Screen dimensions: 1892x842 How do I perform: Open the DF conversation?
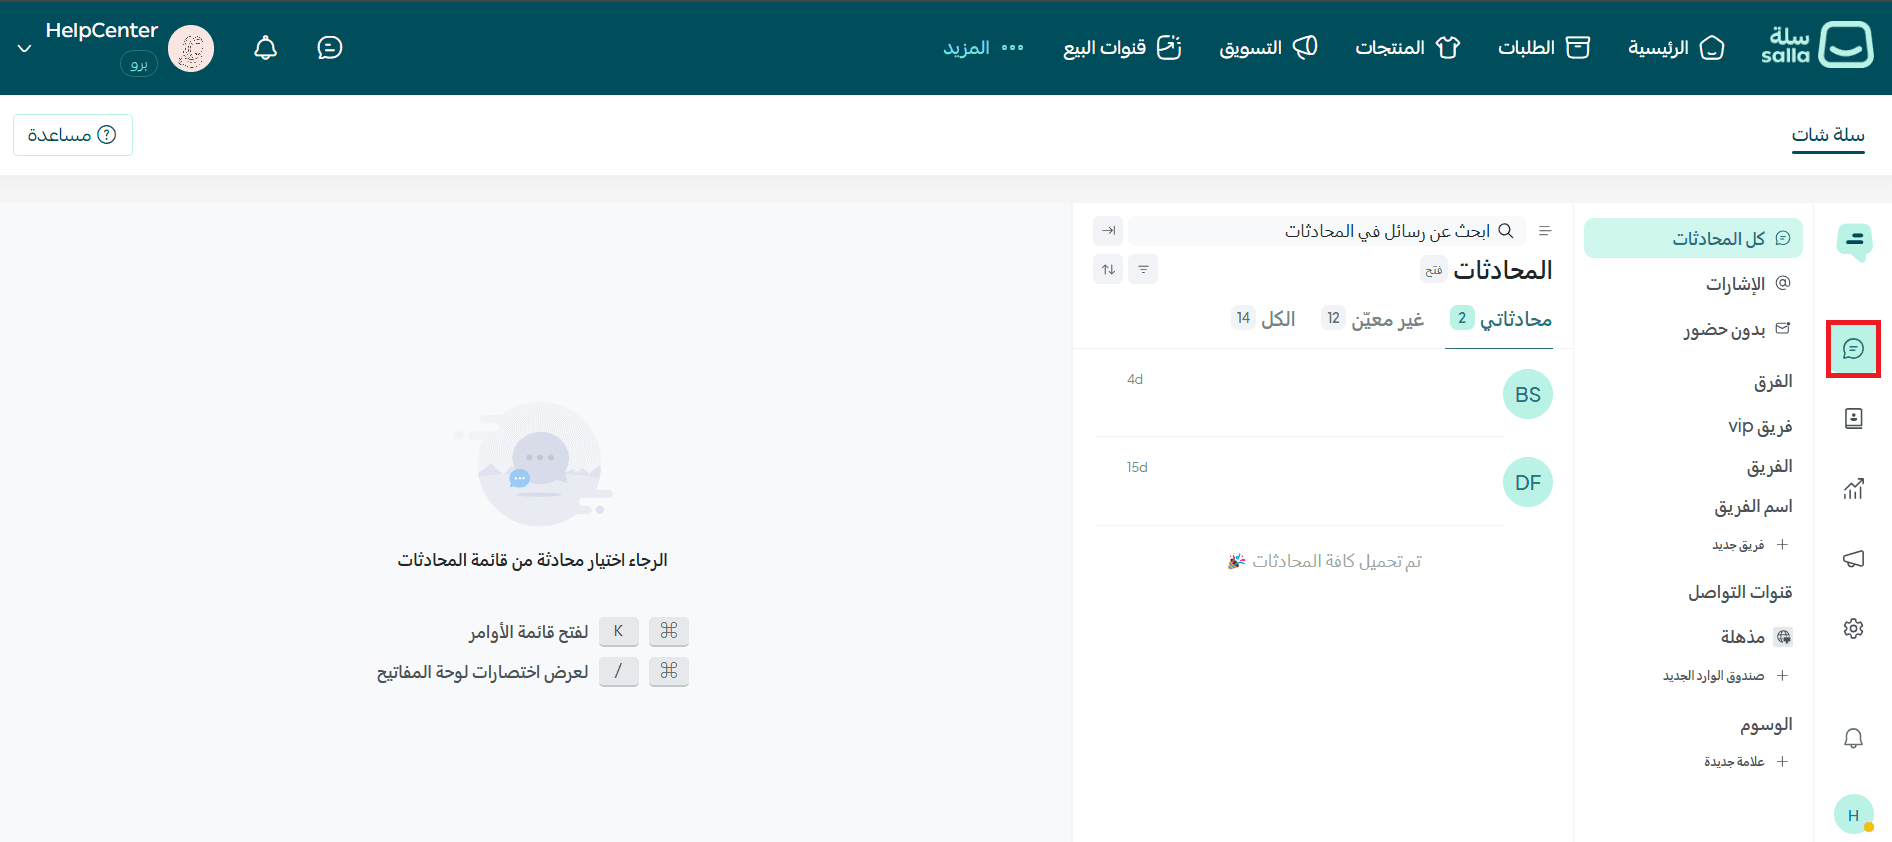[x=1324, y=482]
